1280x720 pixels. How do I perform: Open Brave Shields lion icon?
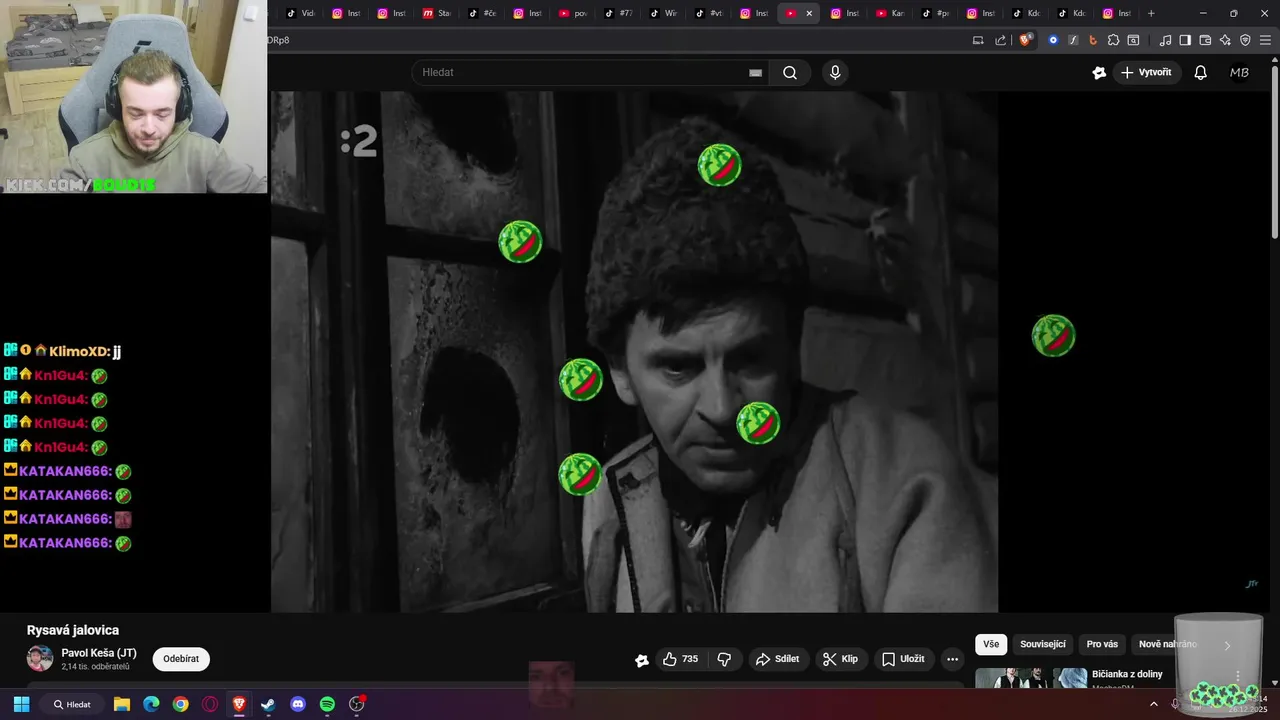point(1025,40)
